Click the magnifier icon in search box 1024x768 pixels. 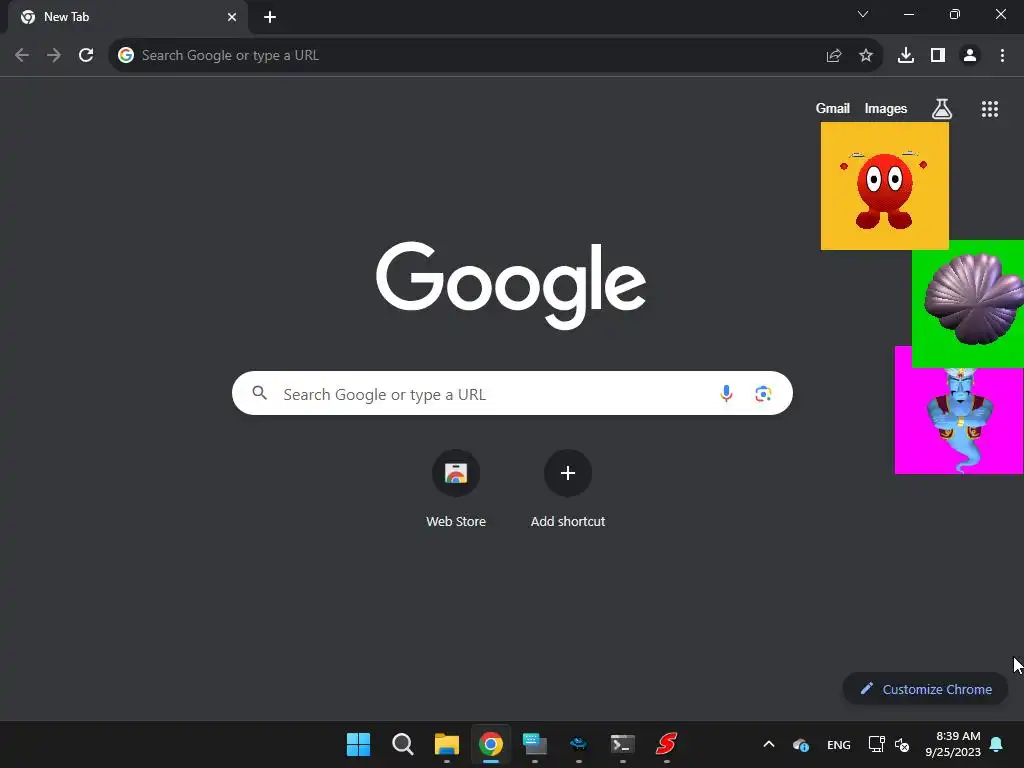pyautogui.click(x=260, y=393)
